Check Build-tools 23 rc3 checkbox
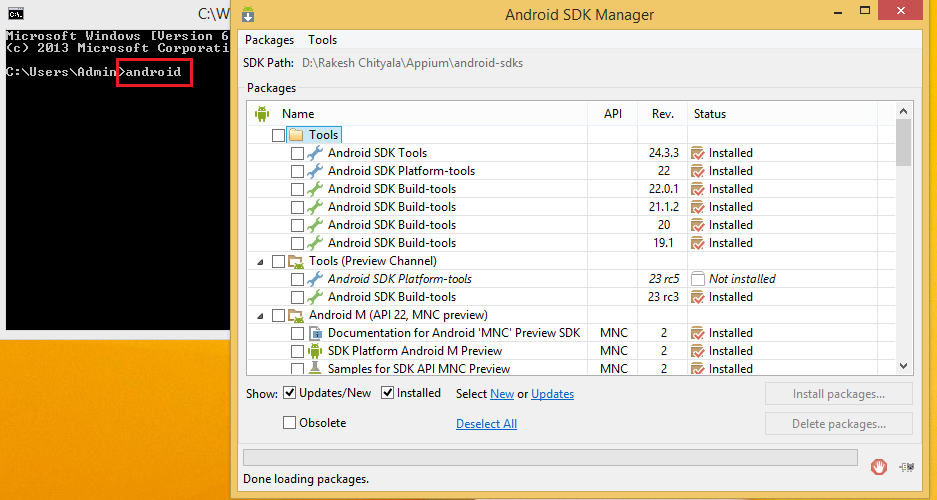Viewport: 937px width, 500px height. click(x=297, y=296)
